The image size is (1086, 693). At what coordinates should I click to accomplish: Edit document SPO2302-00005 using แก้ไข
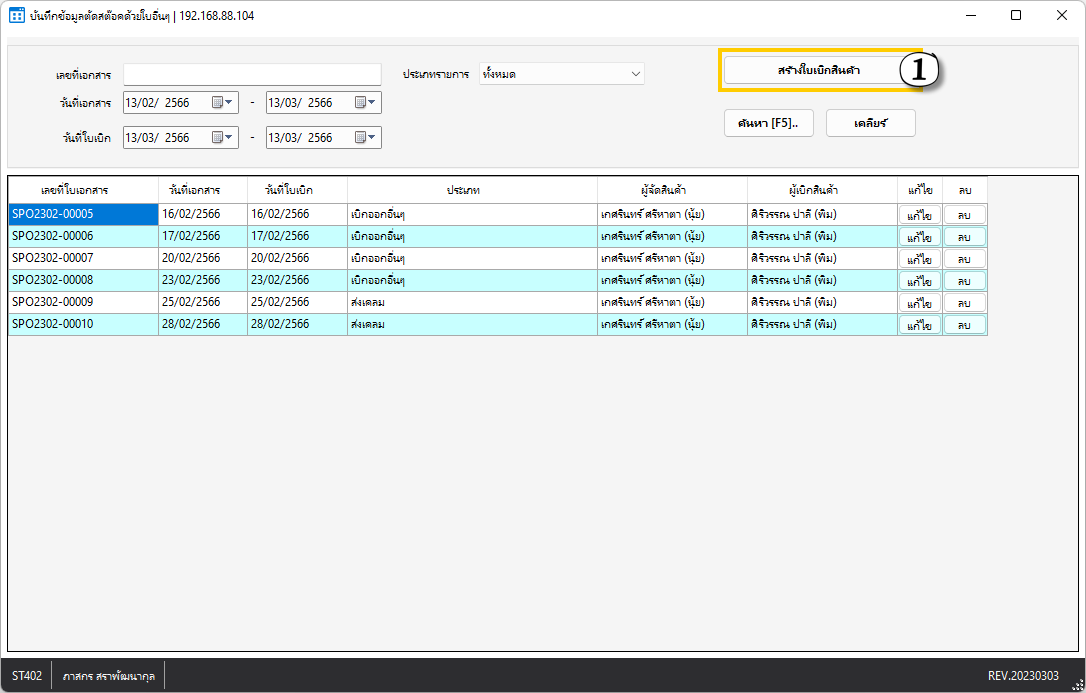[x=919, y=215]
